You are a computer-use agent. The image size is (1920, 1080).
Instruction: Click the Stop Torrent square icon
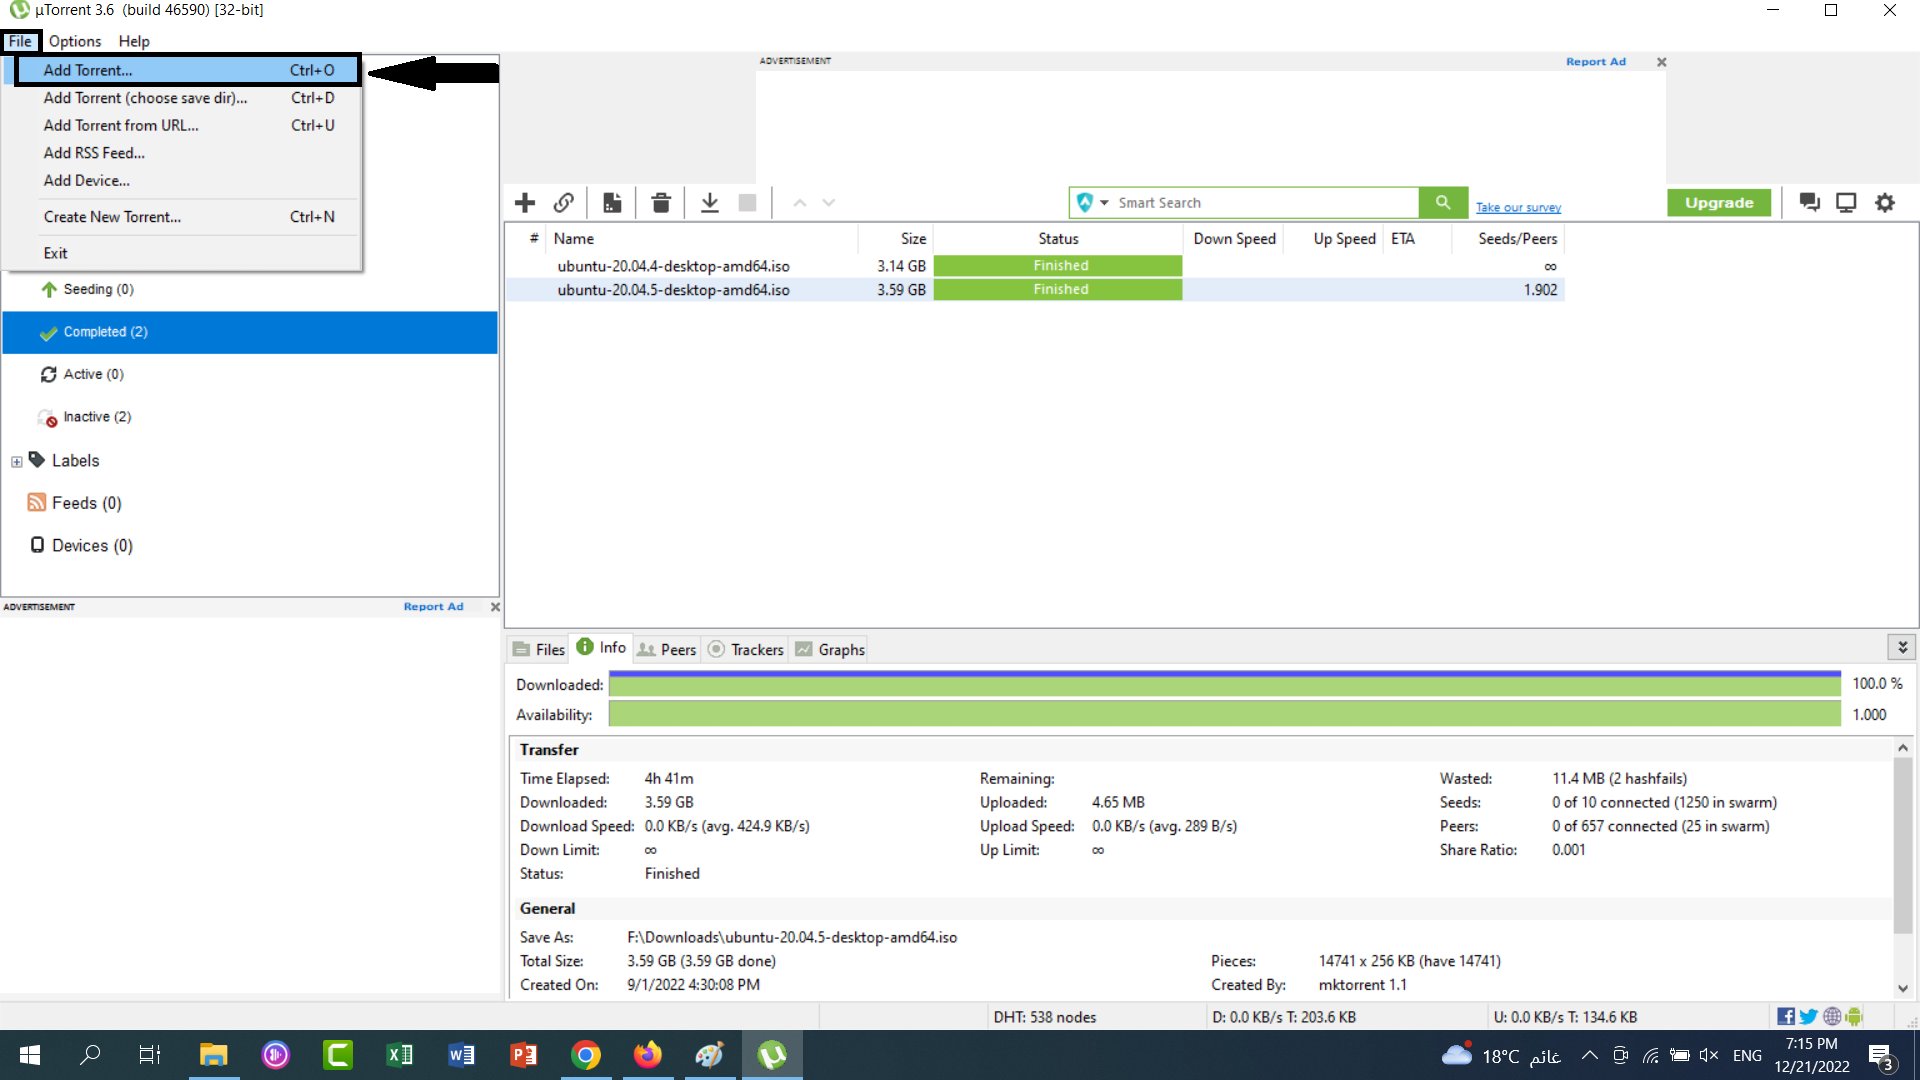coord(747,203)
